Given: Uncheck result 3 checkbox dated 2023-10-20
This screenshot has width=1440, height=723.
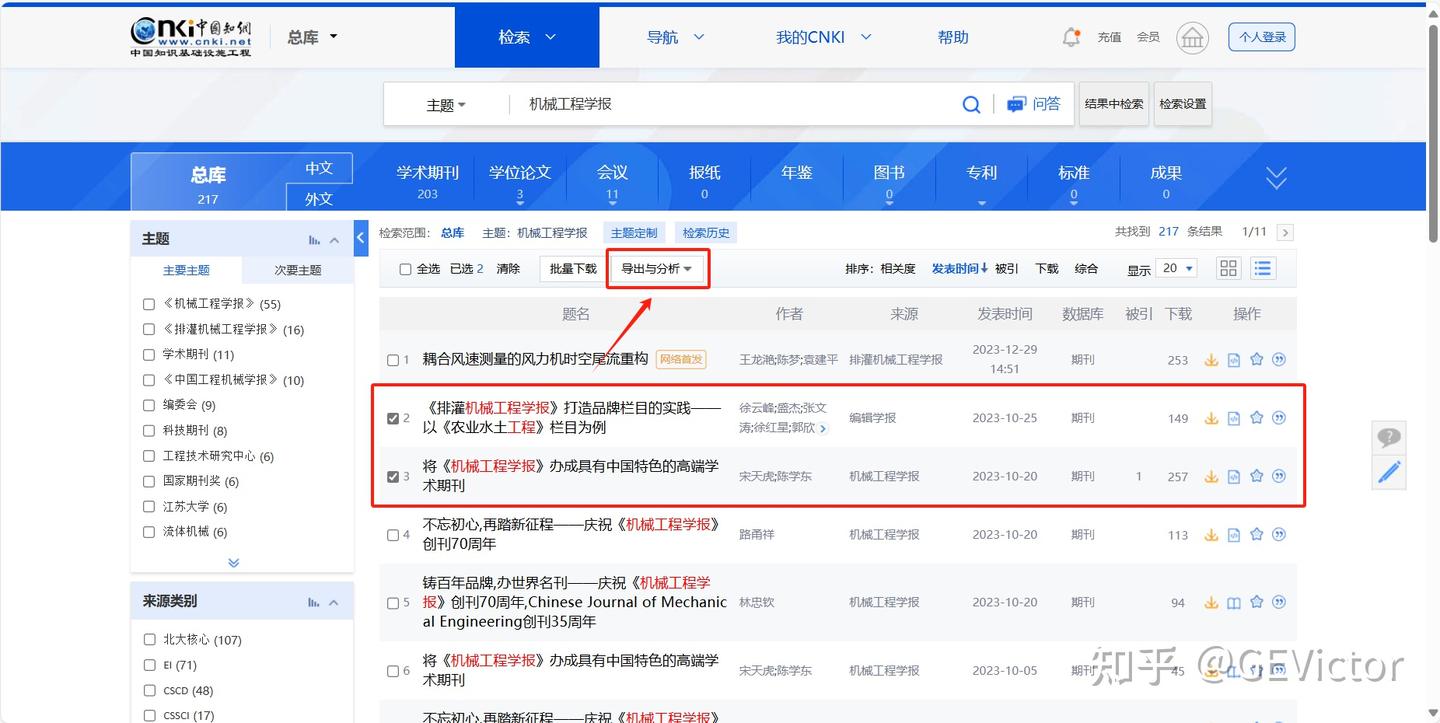Looking at the screenshot, I should point(393,477).
